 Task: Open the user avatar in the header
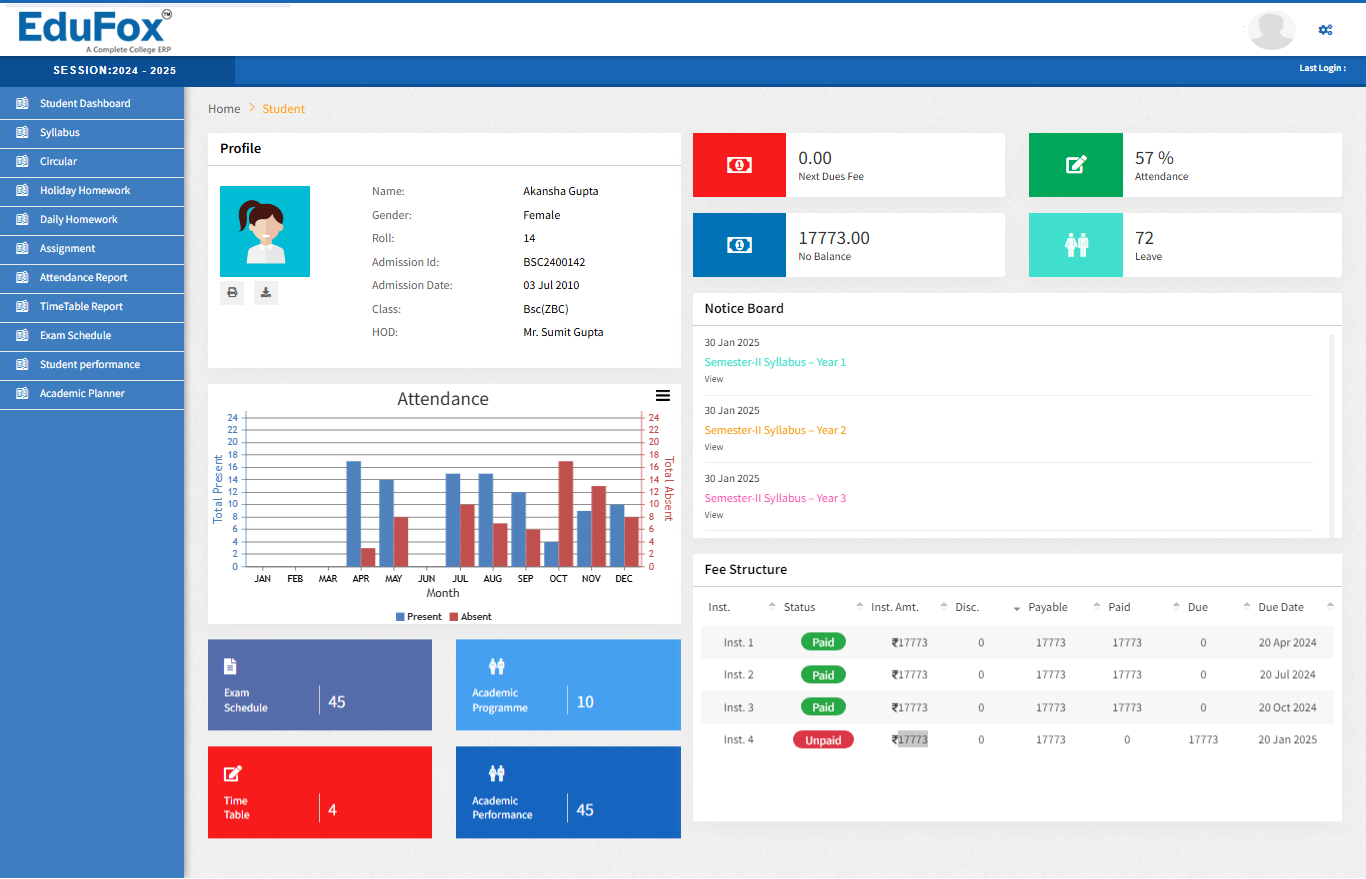[x=1272, y=30]
